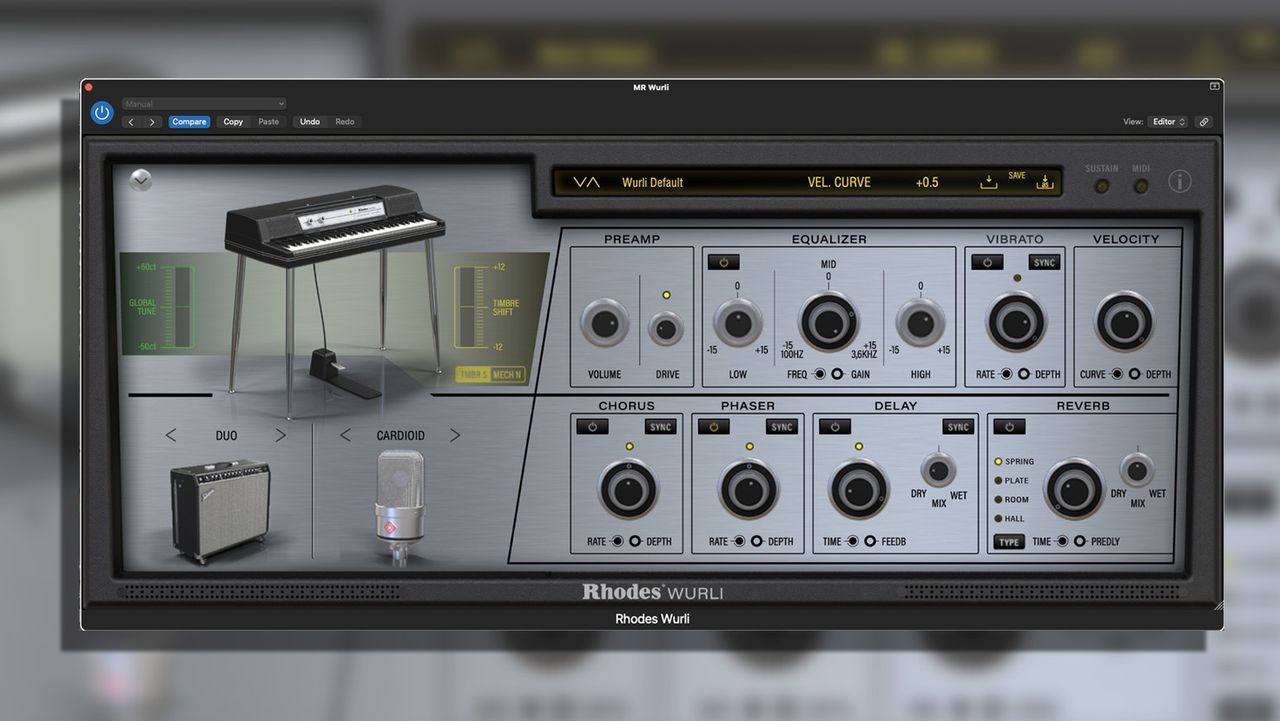The height and width of the screenshot is (721, 1280).
Task: Click the Velocity Curve/Depth knob
Action: (x=1125, y=322)
